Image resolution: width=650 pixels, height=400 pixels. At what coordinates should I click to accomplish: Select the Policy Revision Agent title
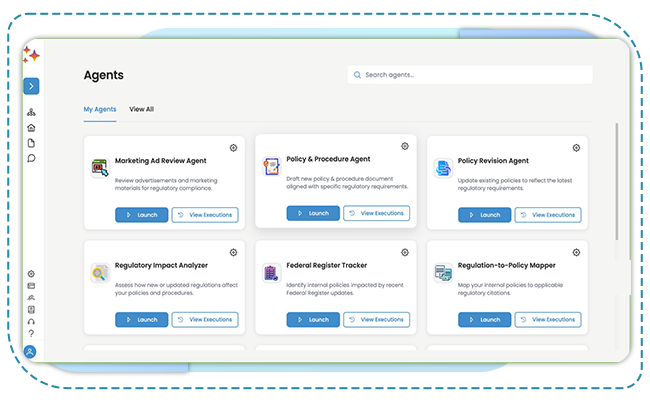coord(493,161)
